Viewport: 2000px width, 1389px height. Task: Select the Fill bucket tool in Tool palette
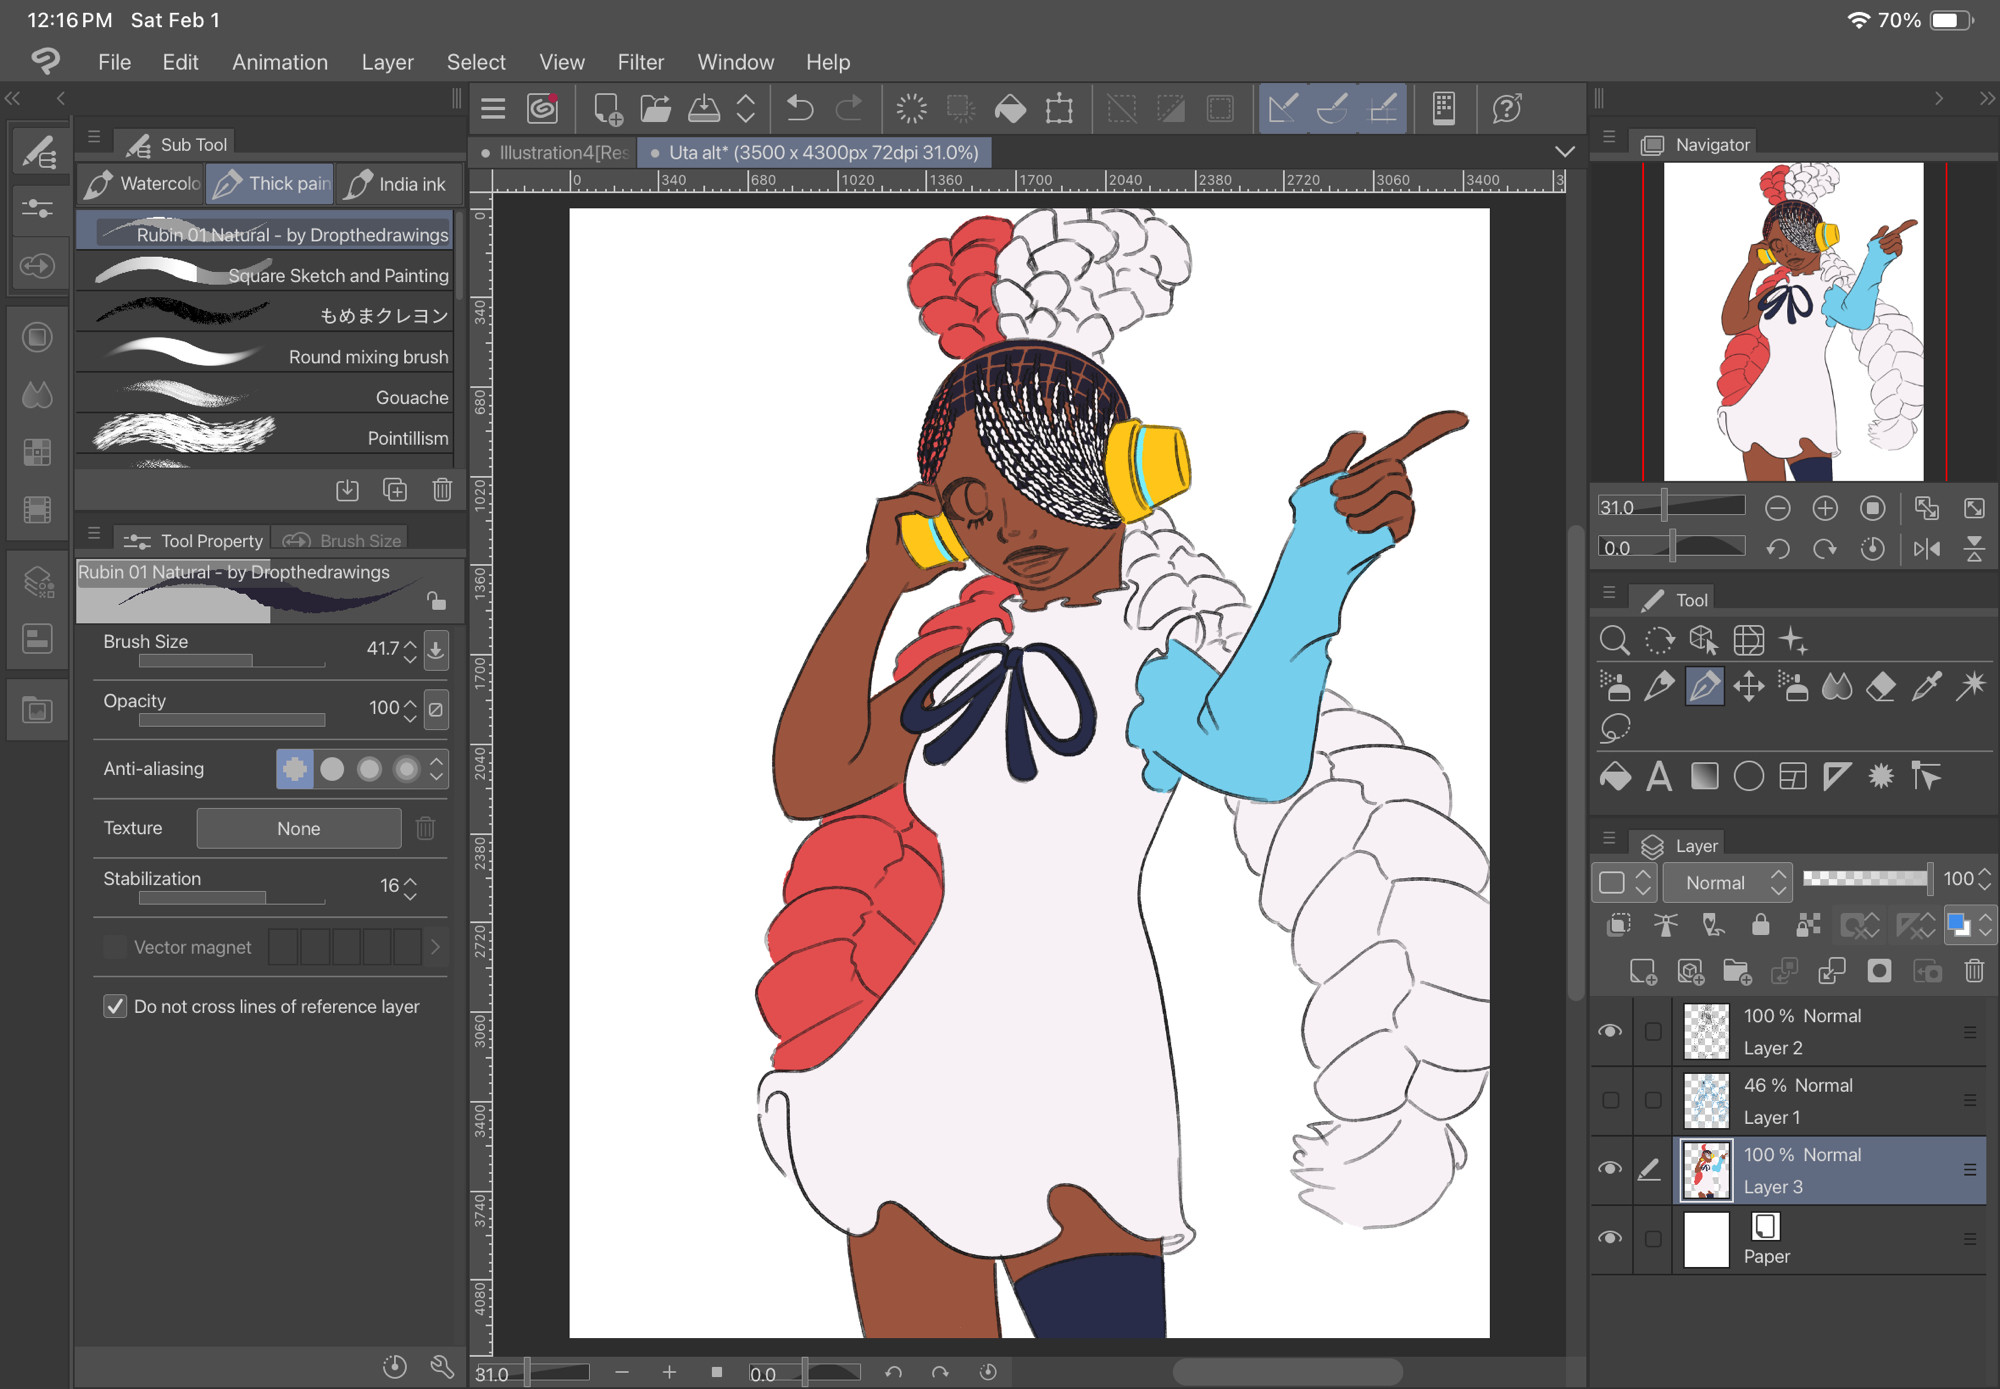click(x=1615, y=776)
